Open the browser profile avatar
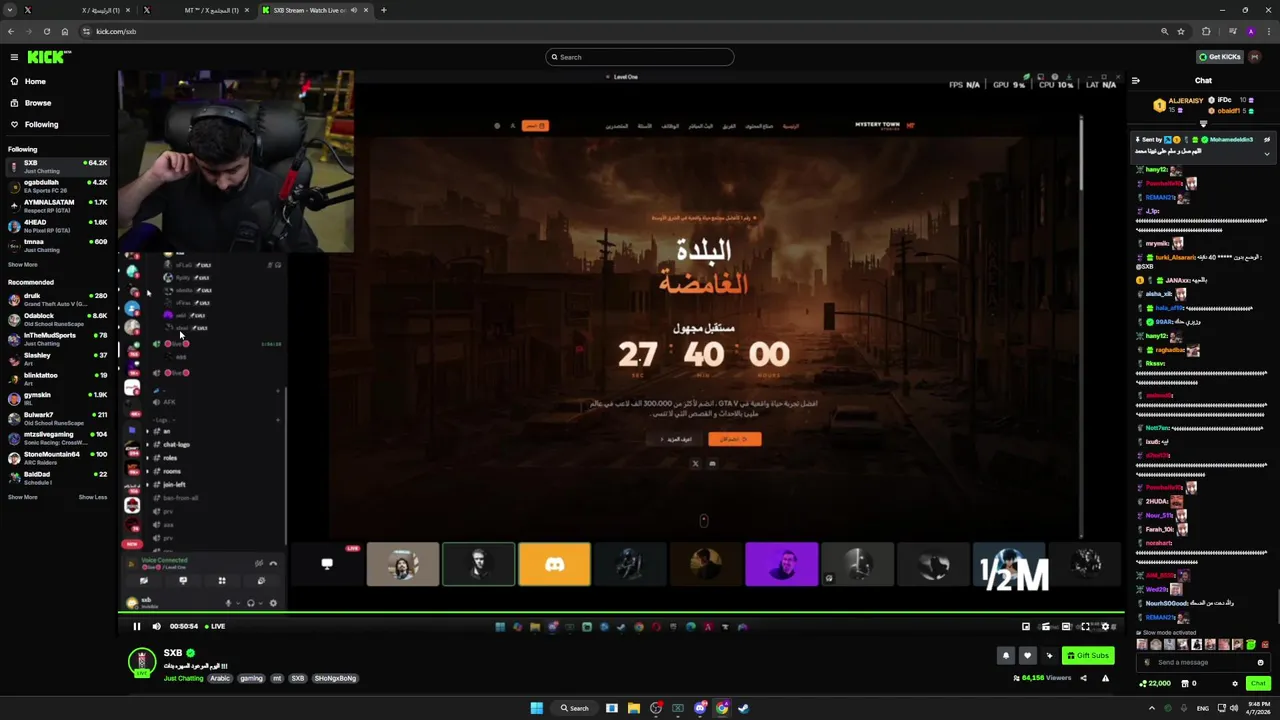Viewport: 1280px width, 720px height. click(x=1251, y=31)
